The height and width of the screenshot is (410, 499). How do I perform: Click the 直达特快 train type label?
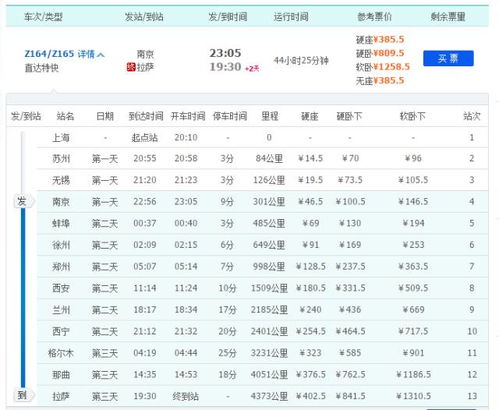42,68
